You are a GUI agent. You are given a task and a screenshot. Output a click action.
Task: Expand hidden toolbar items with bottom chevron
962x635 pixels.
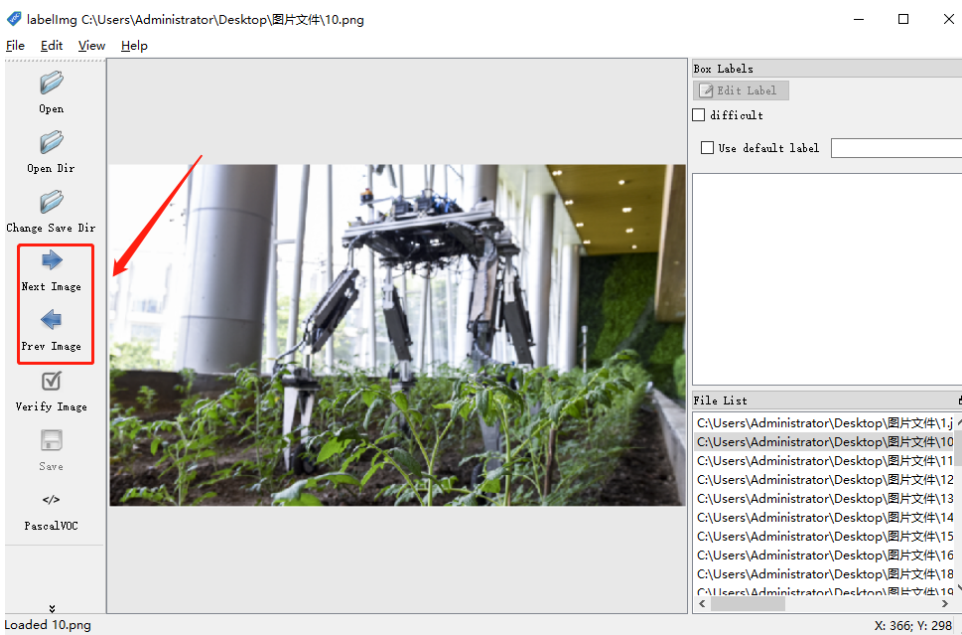52,608
